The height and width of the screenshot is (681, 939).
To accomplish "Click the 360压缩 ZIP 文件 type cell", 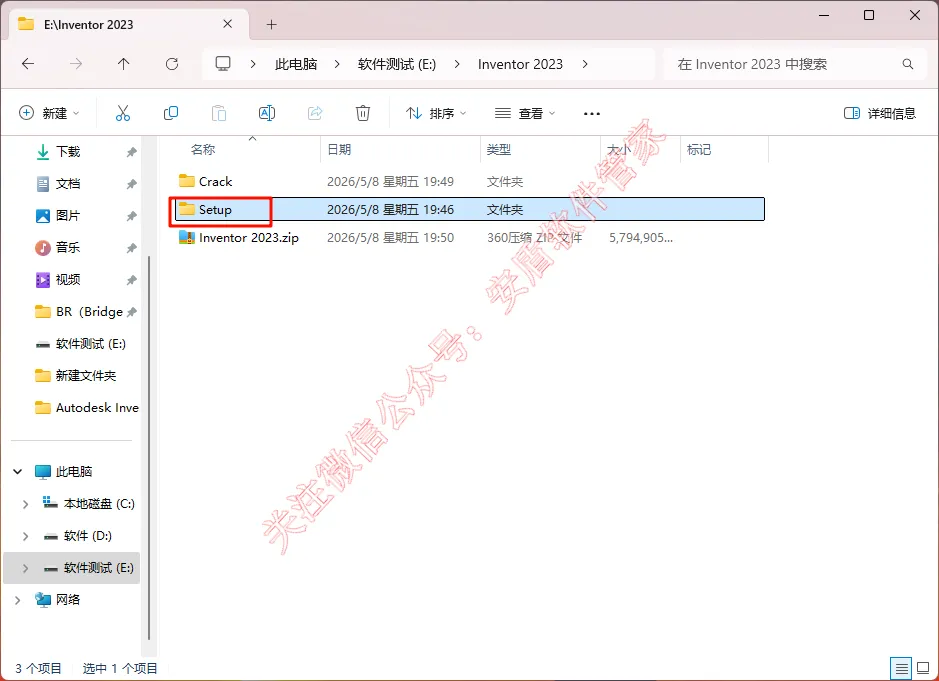I will 534,238.
